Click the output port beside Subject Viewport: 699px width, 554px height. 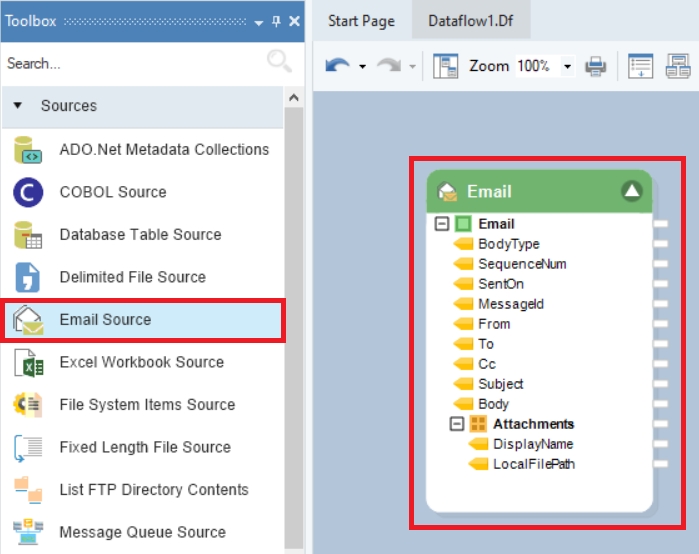(x=661, y=384)
